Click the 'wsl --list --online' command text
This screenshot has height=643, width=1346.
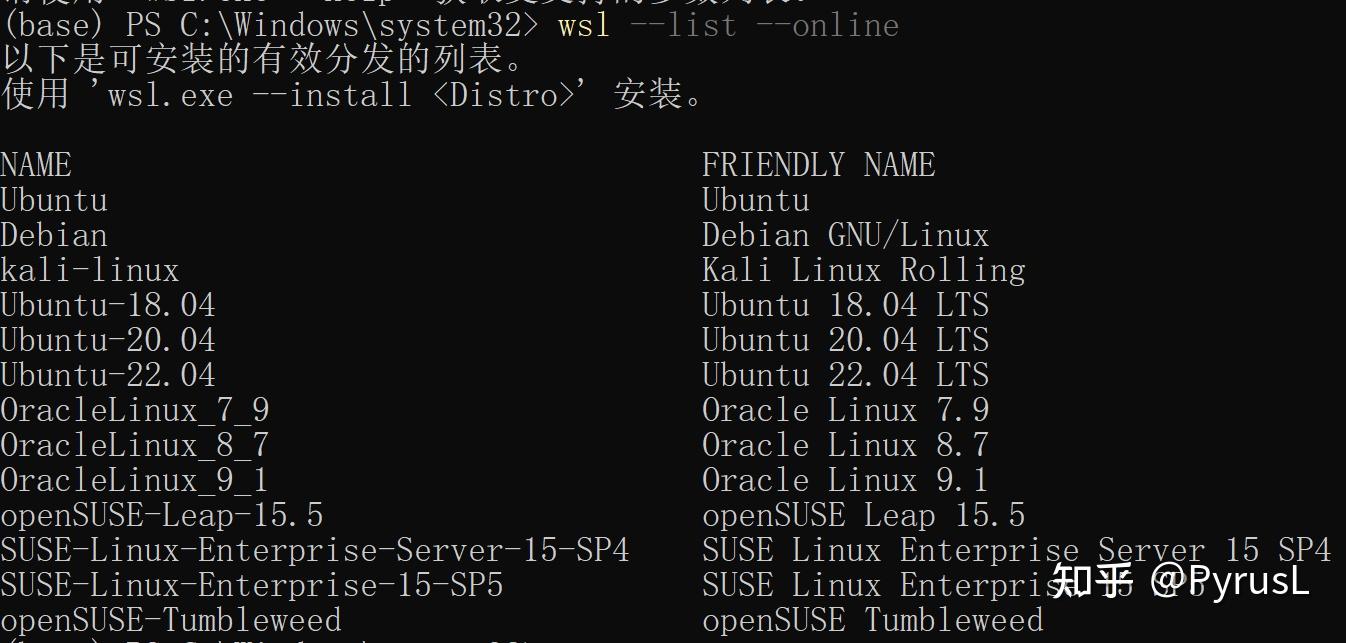pos(728,25)
